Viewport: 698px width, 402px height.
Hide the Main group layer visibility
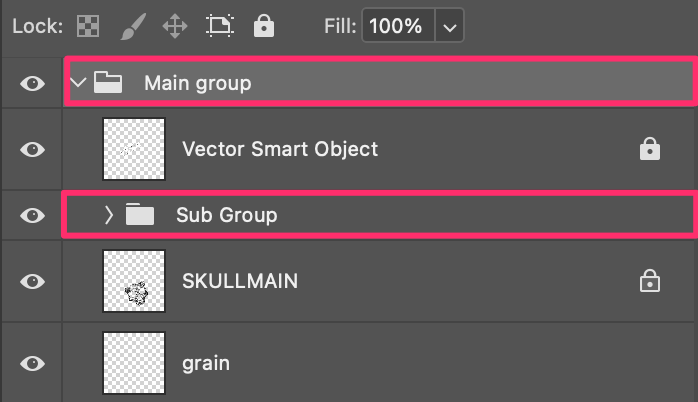tap(32, 83)
